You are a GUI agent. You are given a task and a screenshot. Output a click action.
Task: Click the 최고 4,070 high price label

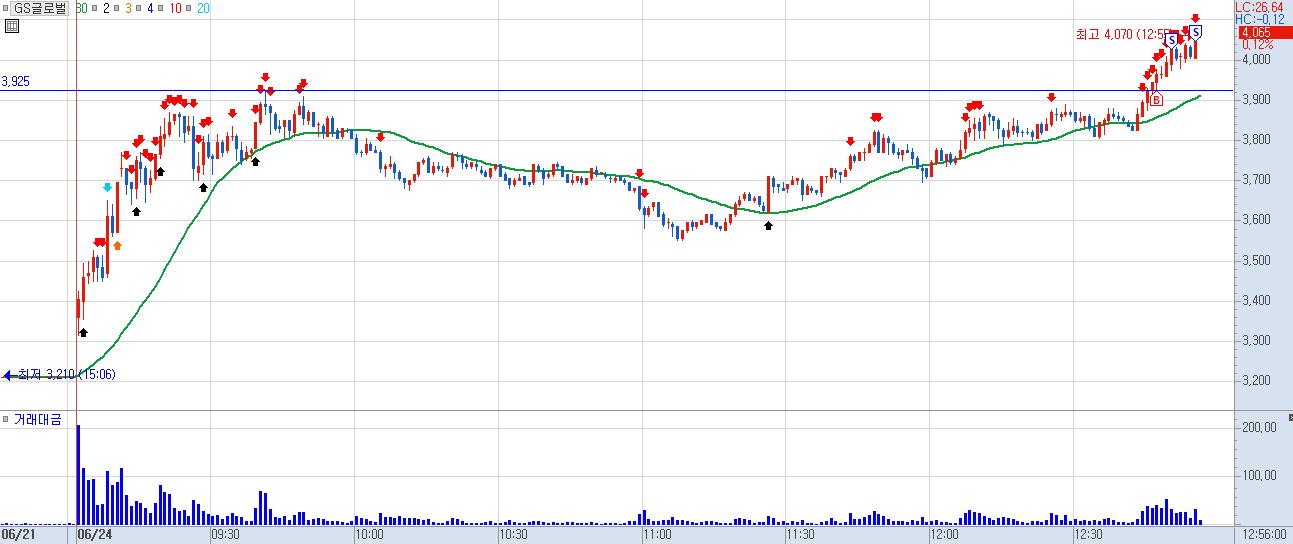pyautogui.click(x=1123, y=35)
